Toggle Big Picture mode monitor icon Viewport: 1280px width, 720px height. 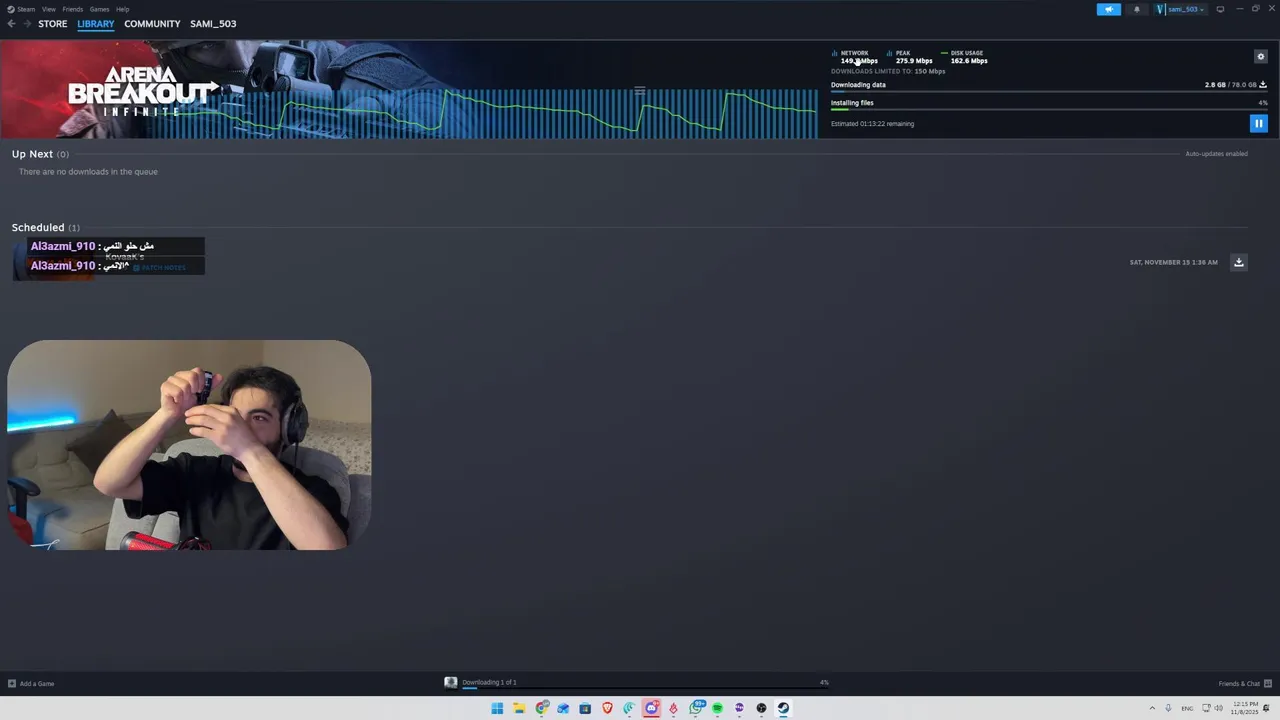(x=1220, y=9)
